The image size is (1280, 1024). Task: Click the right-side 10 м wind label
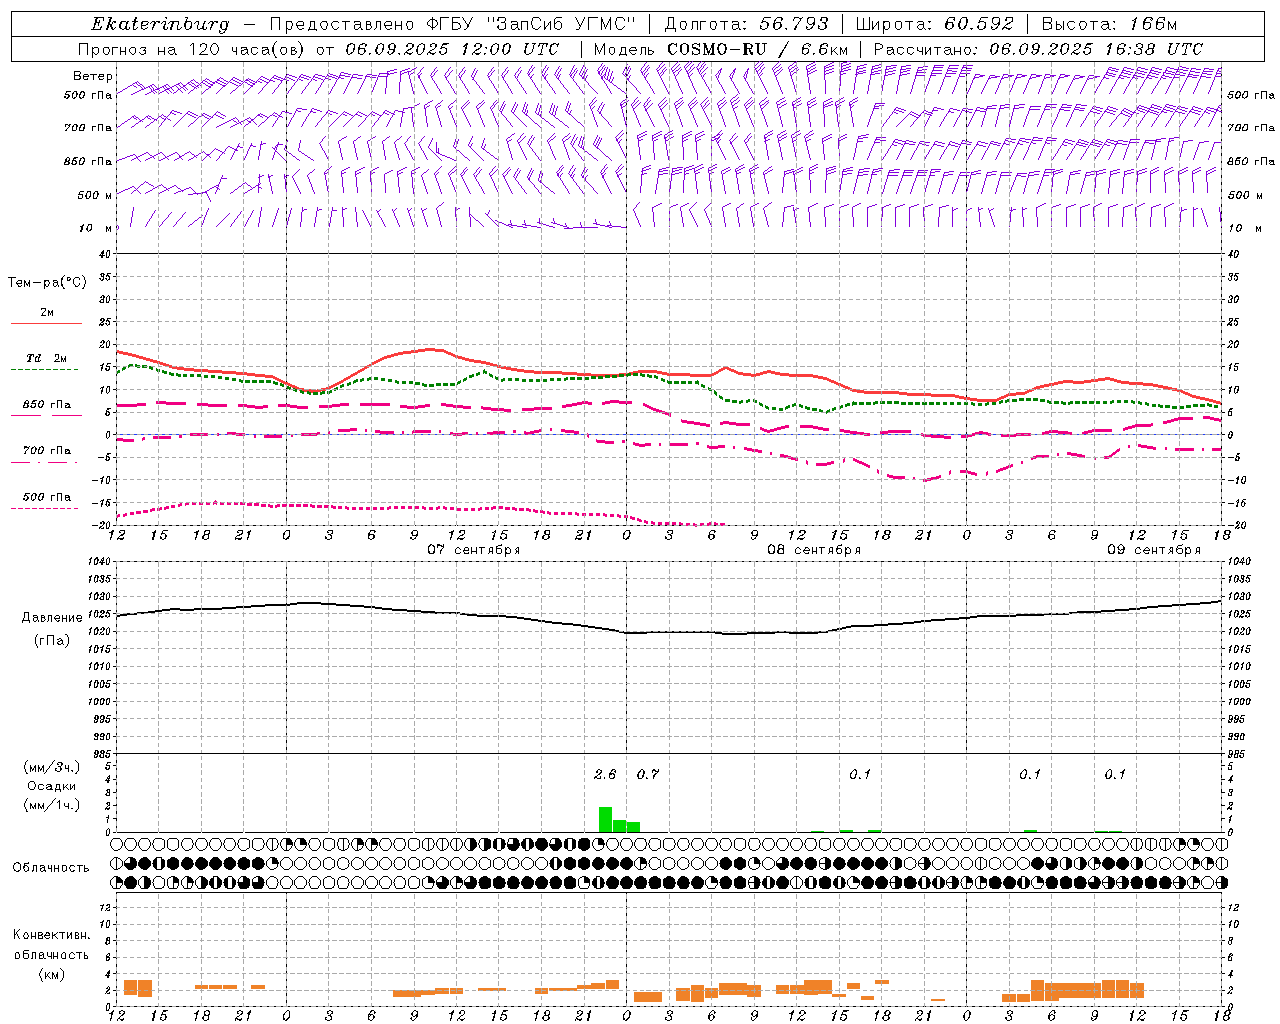coord(1244,228)
